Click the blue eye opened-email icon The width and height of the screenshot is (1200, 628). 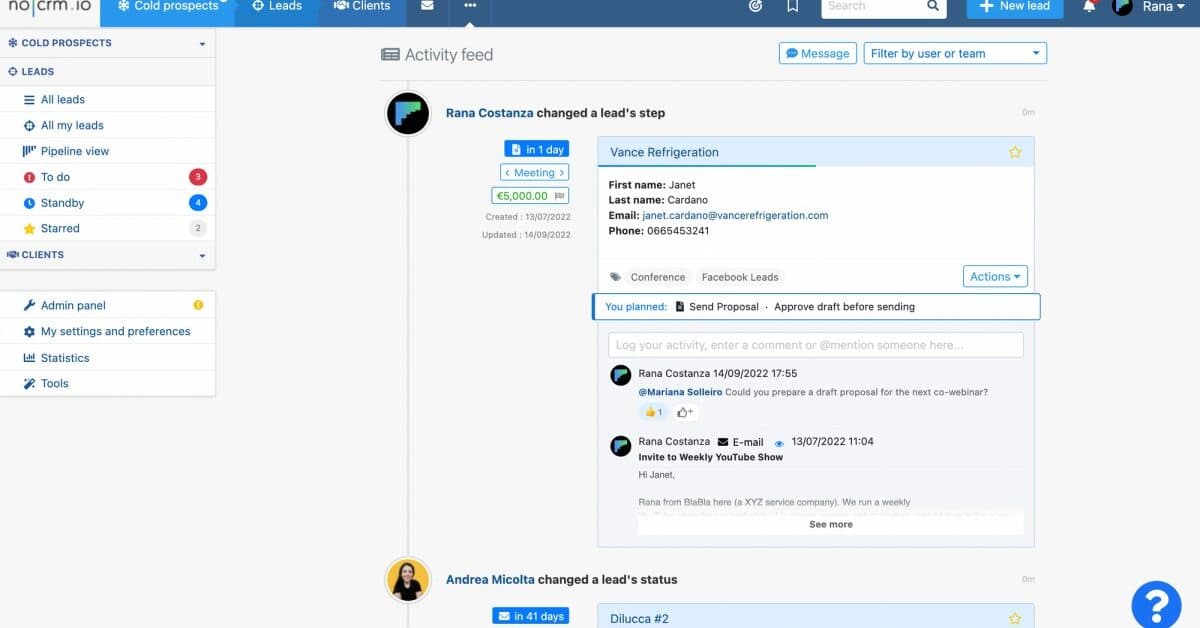click(x=779, y=443)
